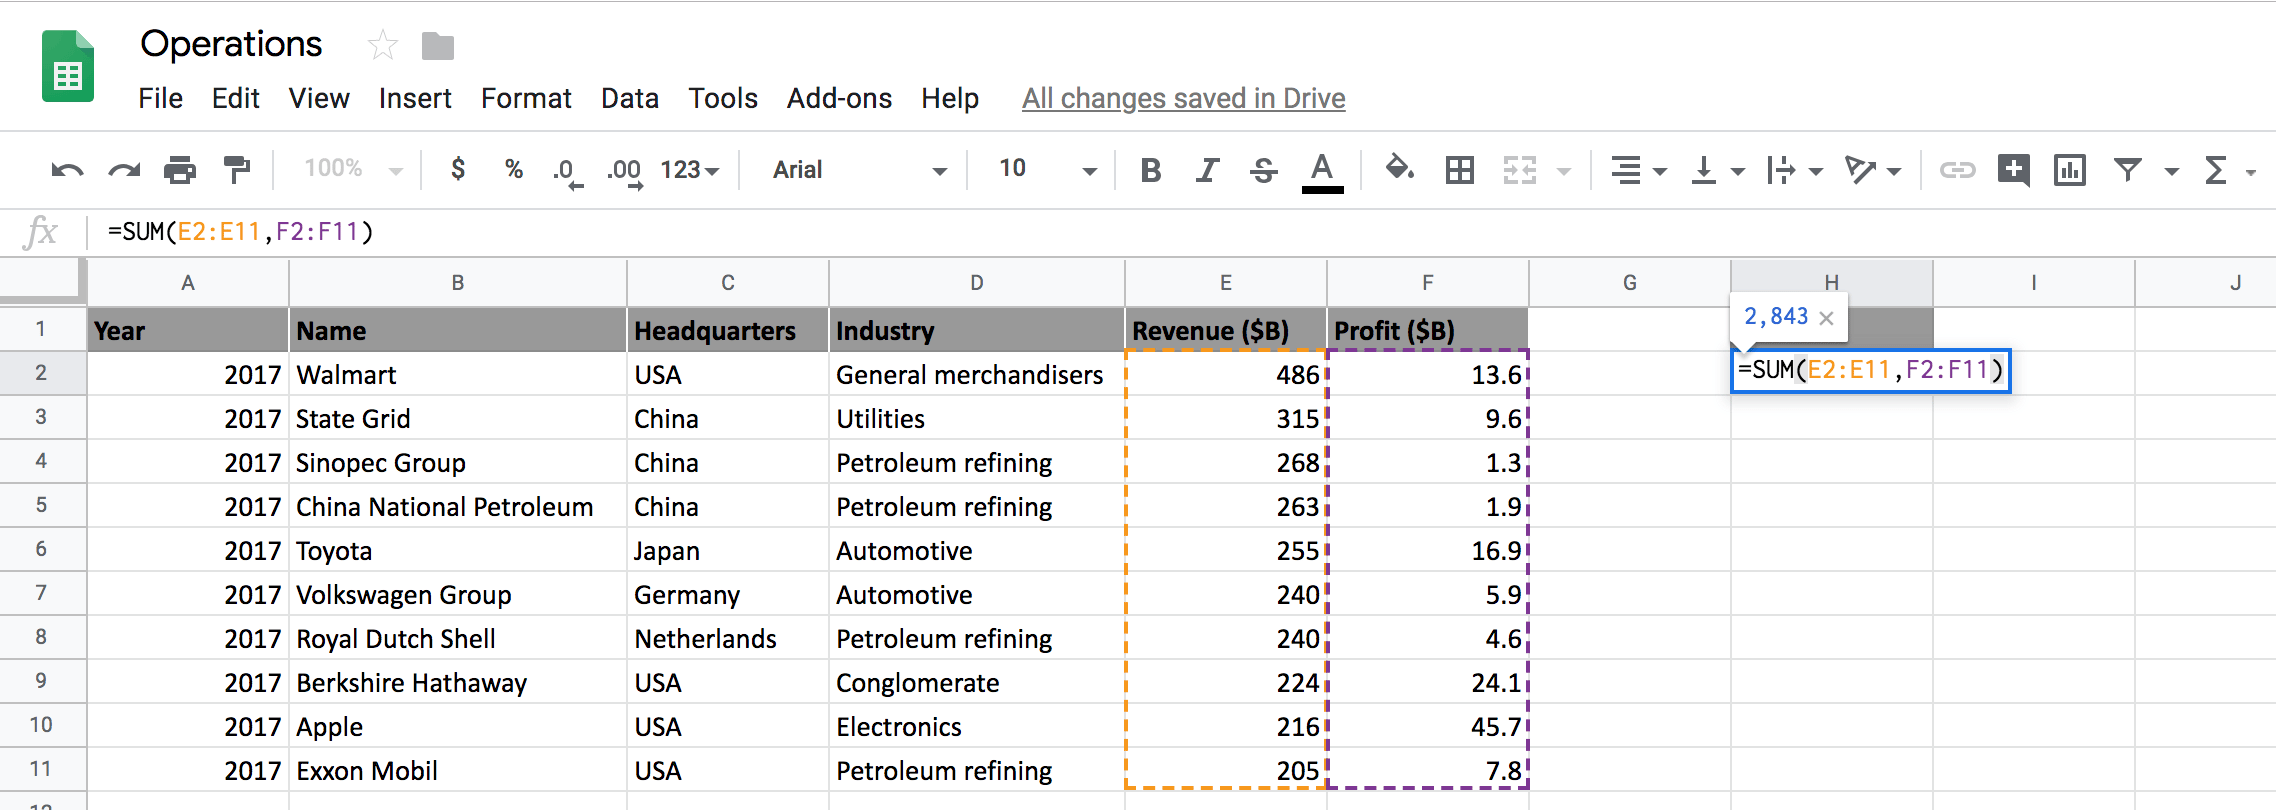The width and height of the screenshot is (2276, 810).
Task: Open the text color picker
Action: 1322,172
